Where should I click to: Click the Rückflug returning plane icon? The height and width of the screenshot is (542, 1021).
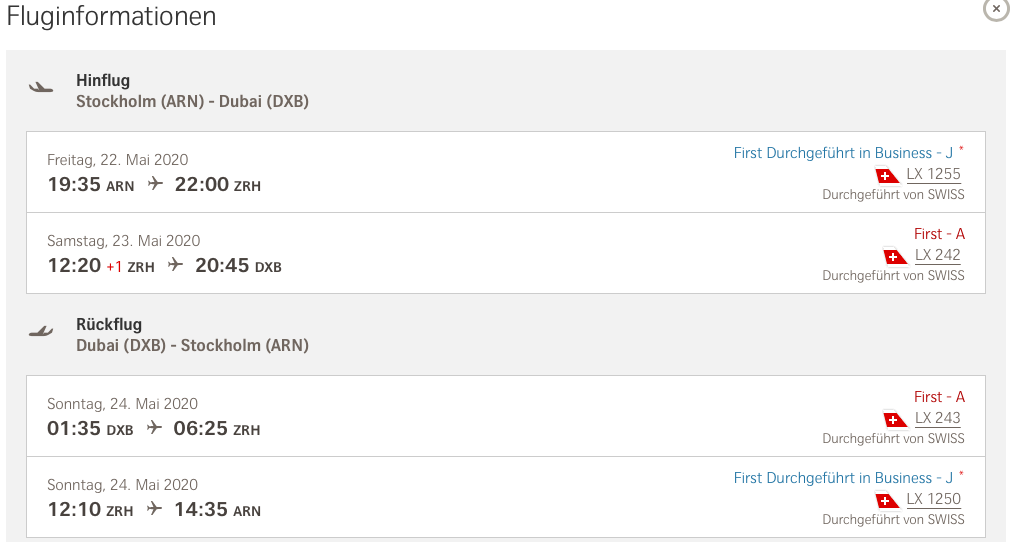[41, 331]
